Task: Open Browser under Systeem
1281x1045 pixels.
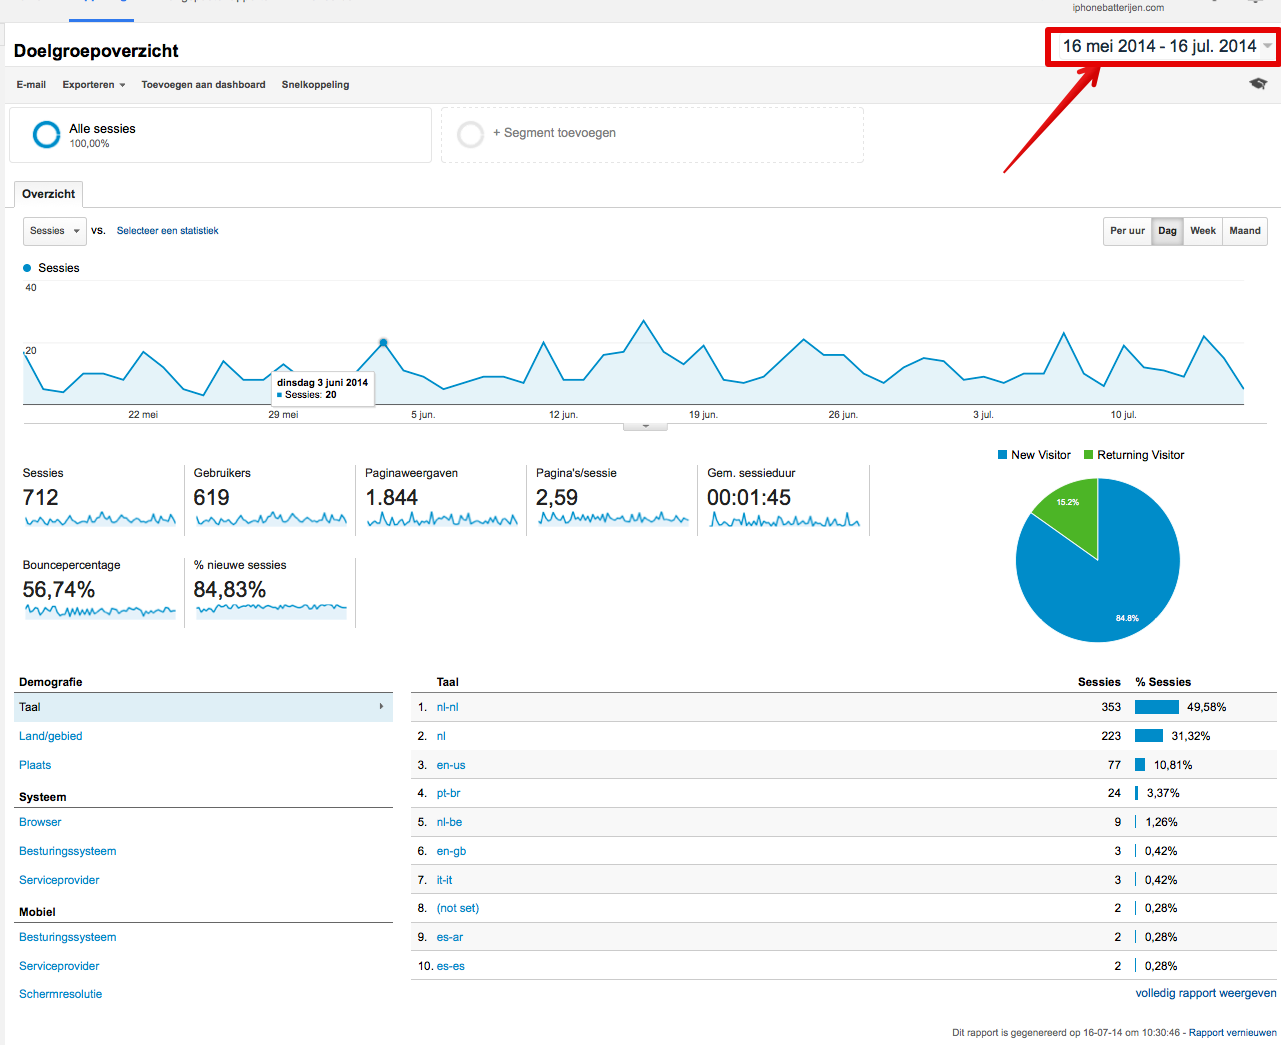Action: [40, 822]
